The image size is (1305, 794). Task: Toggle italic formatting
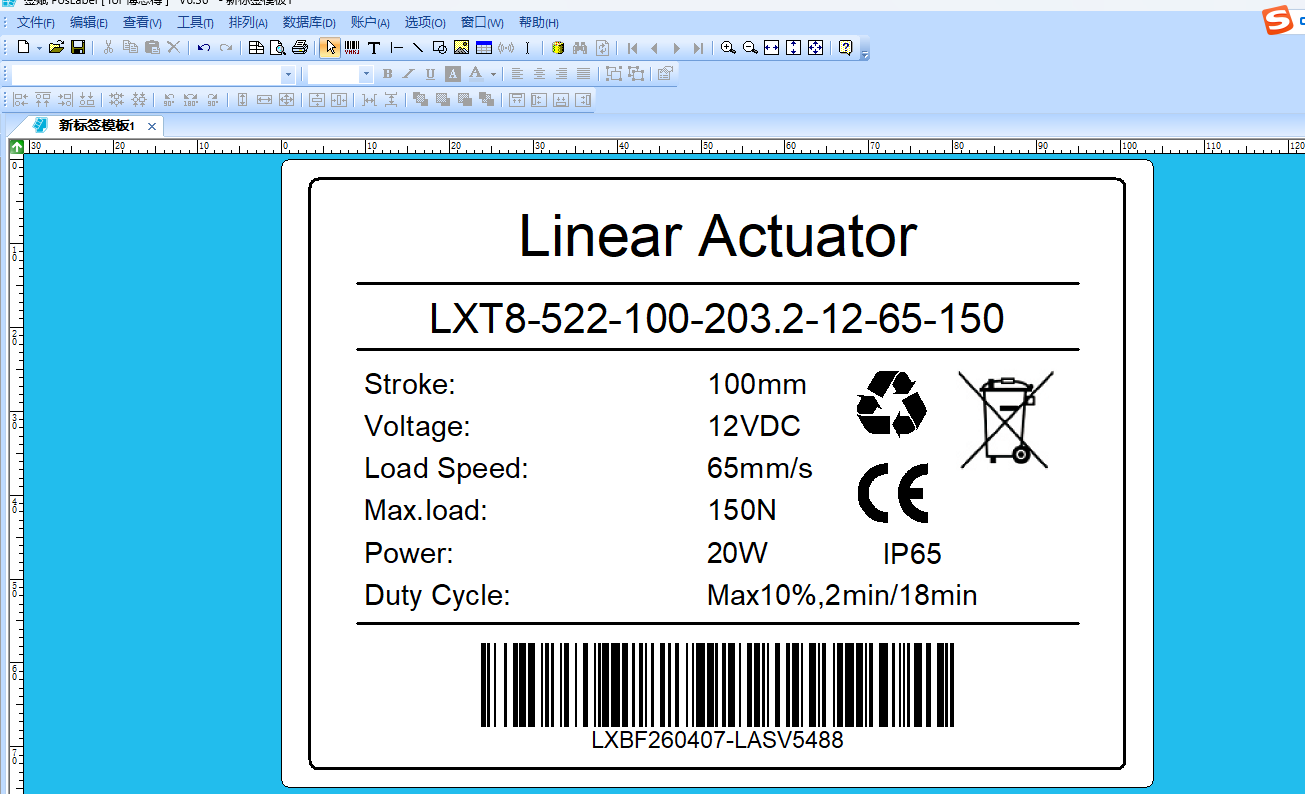(x=408, y=74)
